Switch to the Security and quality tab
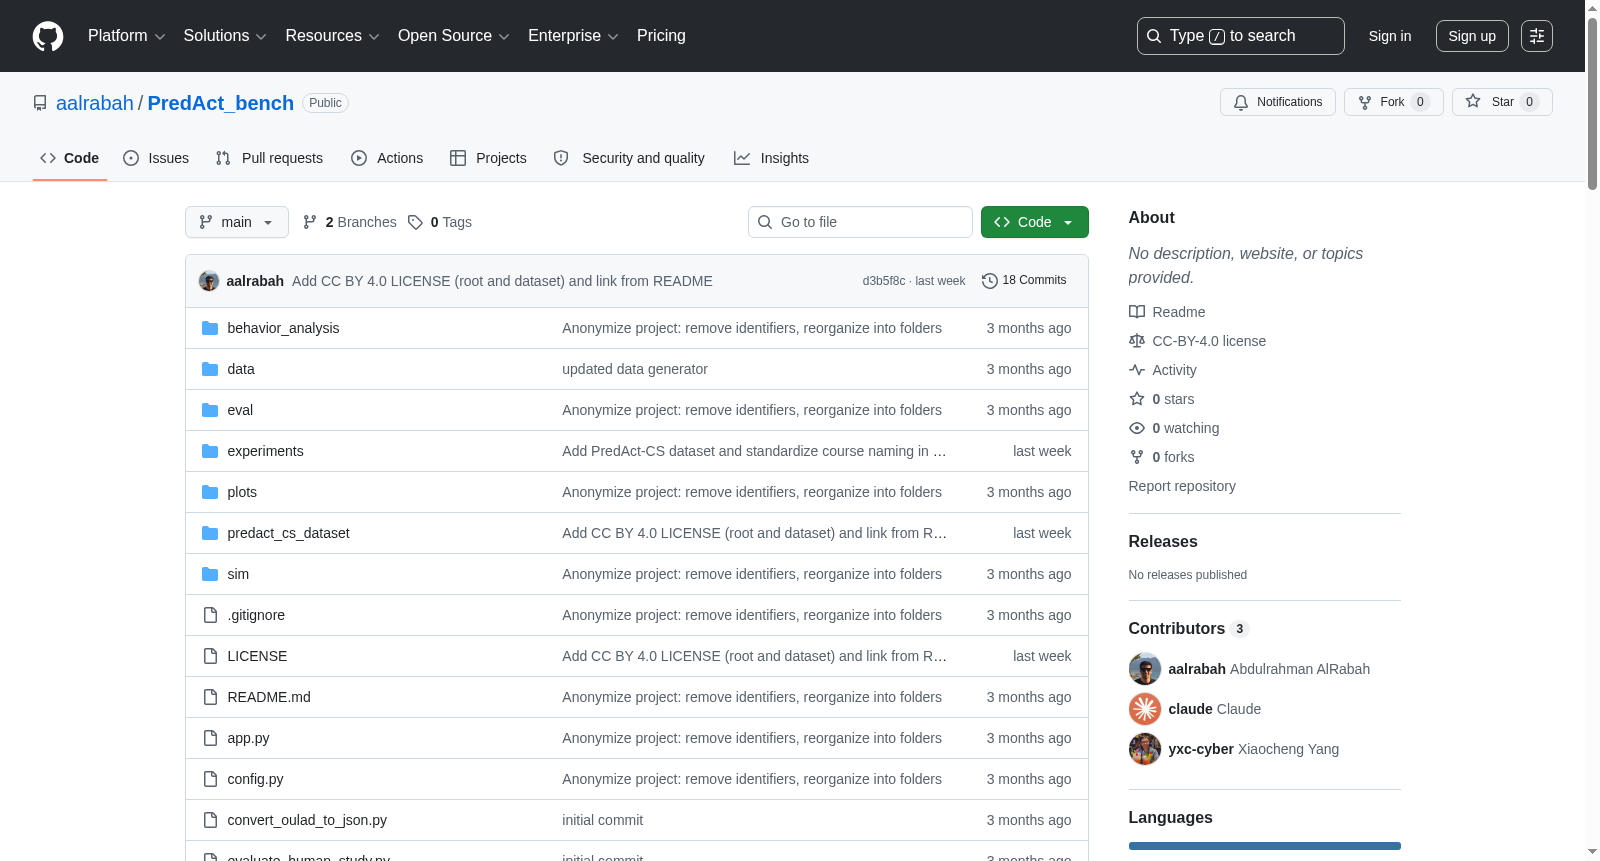This screenshot has height=861, width=1600. click(629, 158)
